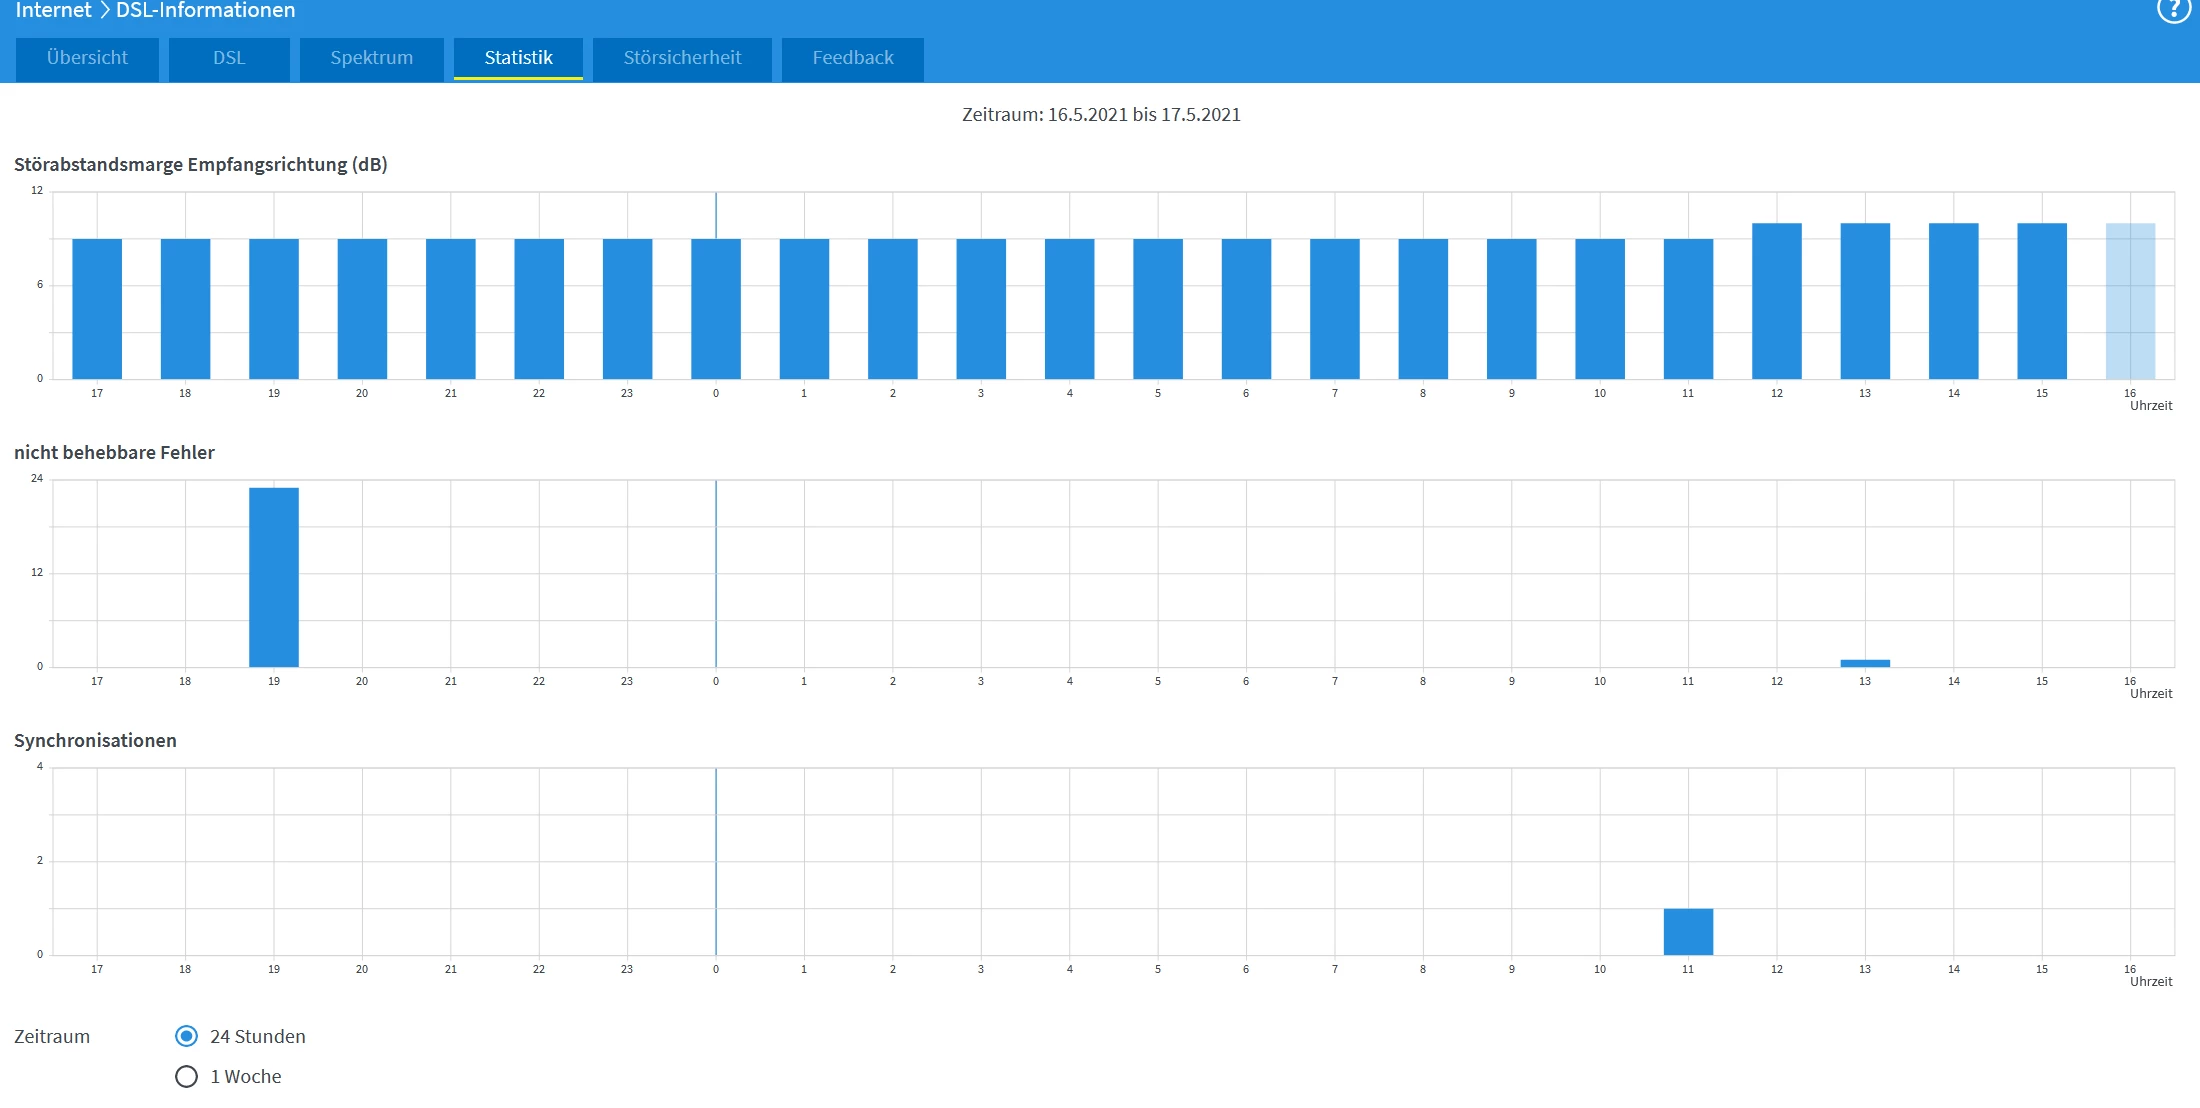Open the Störsicherheit tab
The image size is (2200, 1108).
[x=682, y=58]
